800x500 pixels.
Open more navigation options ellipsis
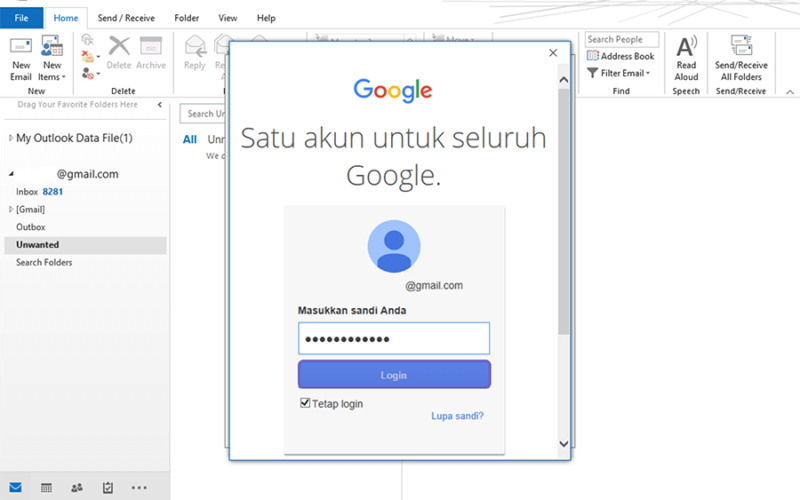(x=139, y=488)
